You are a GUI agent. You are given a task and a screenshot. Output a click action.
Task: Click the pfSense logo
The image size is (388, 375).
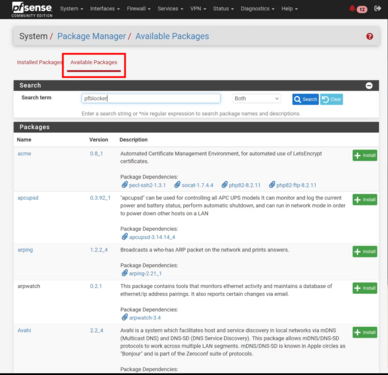[x=32, y=9]
